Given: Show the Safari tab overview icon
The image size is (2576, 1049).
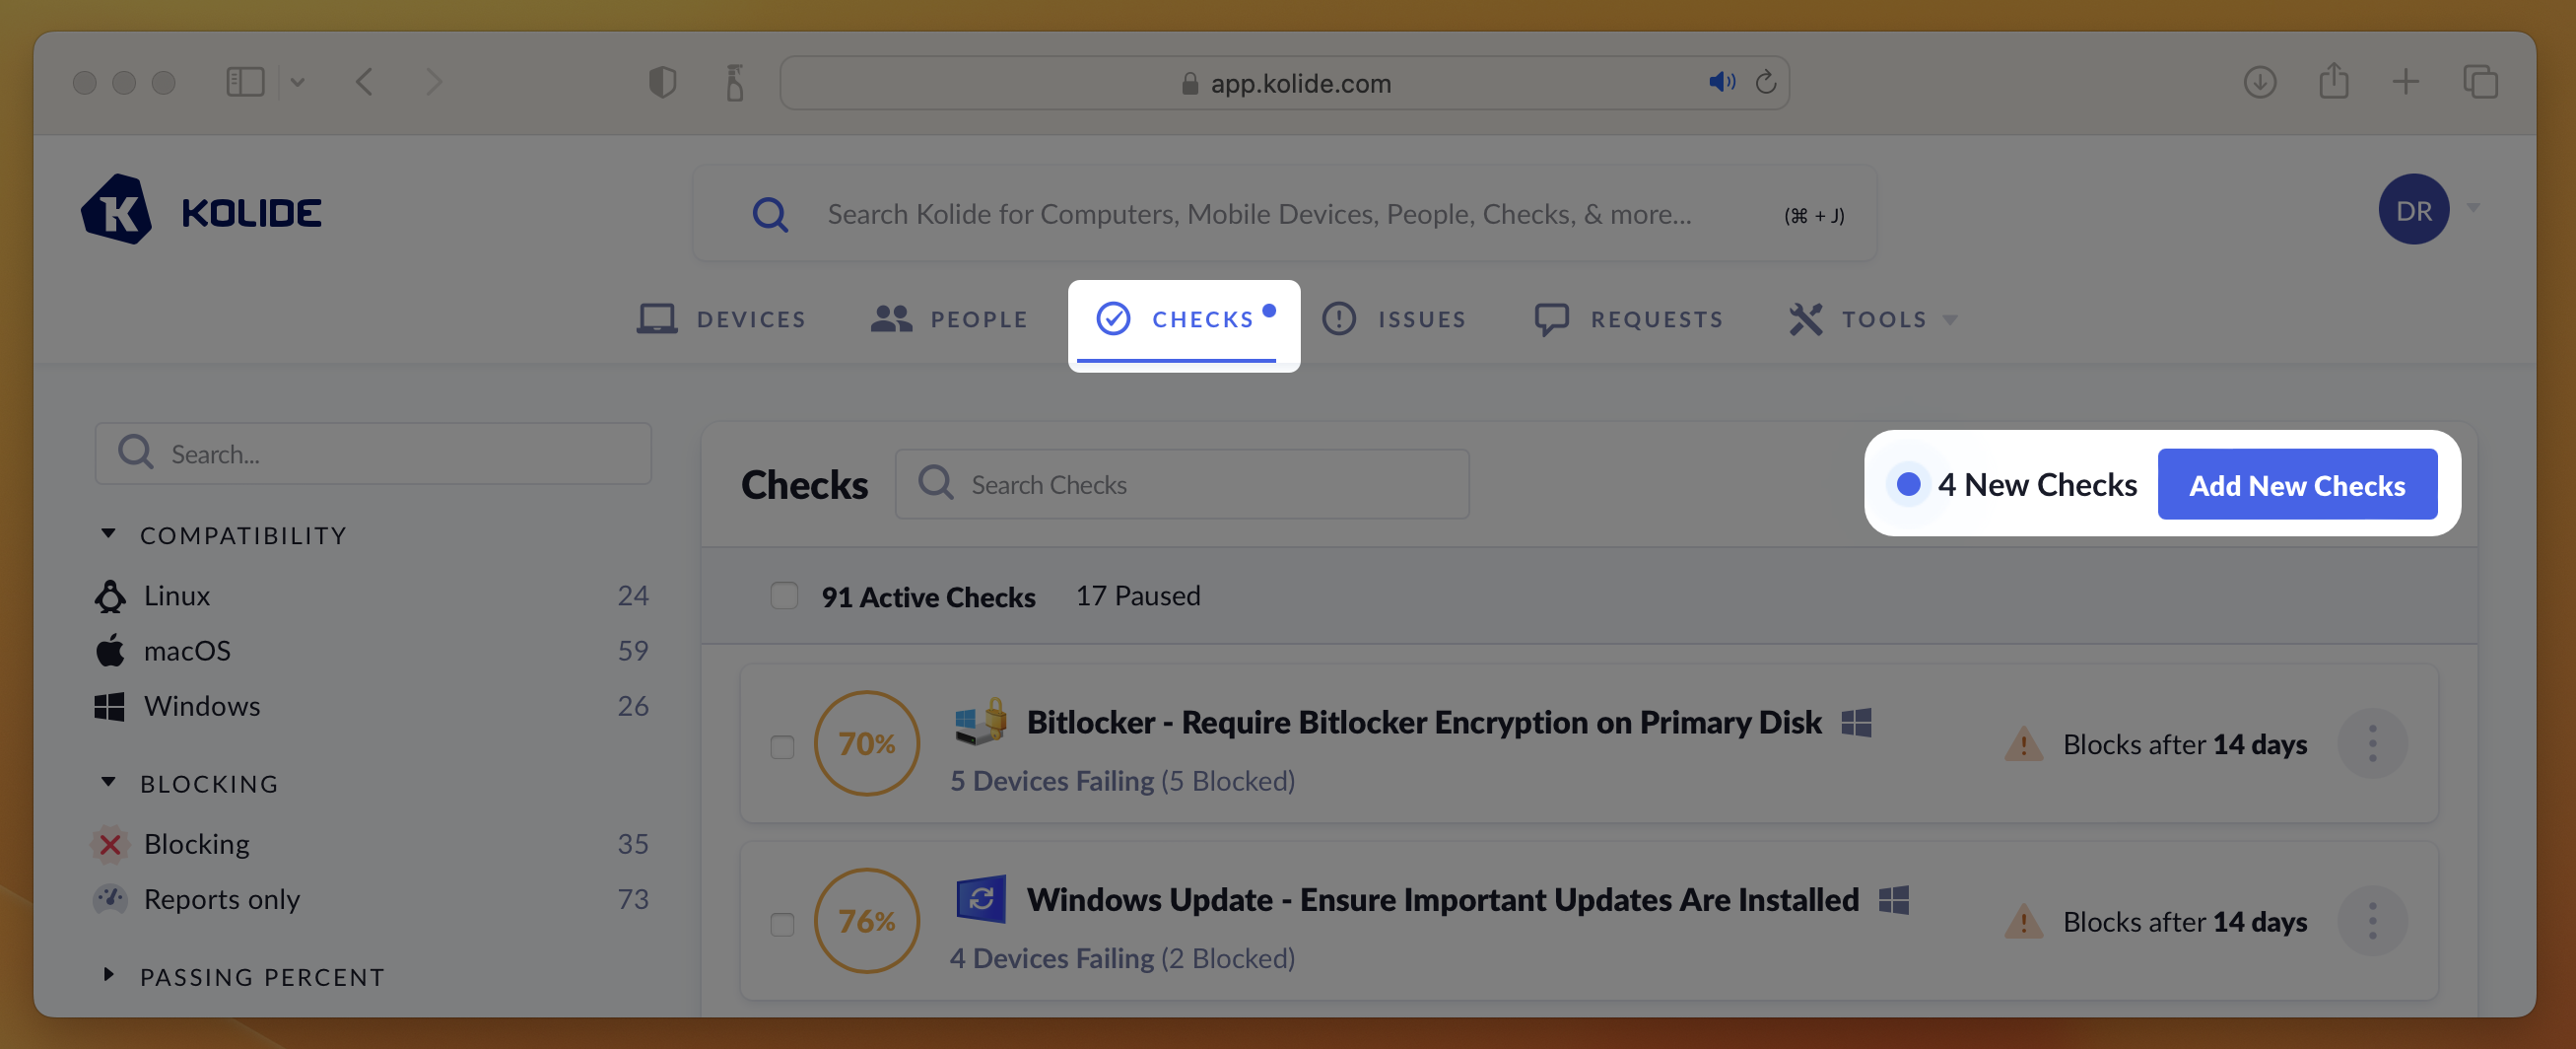Looking at the screenshot, I should pos(2480,82).
